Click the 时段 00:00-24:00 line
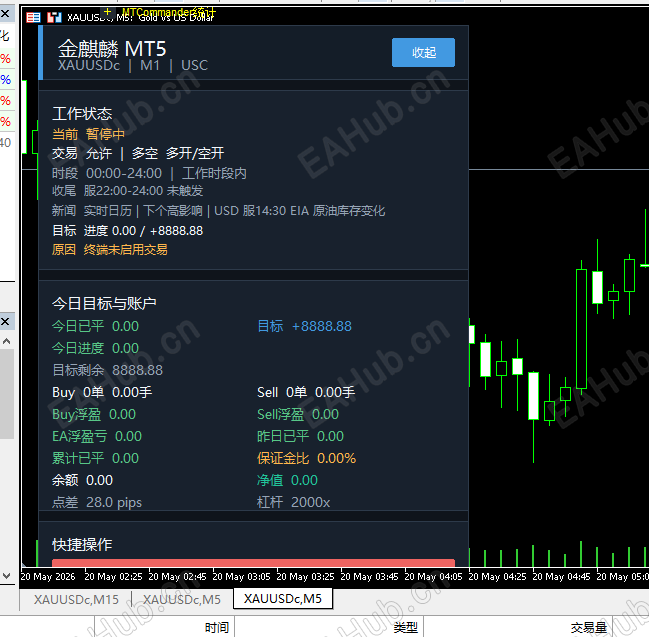649x637 pixels. coord(149,173)
